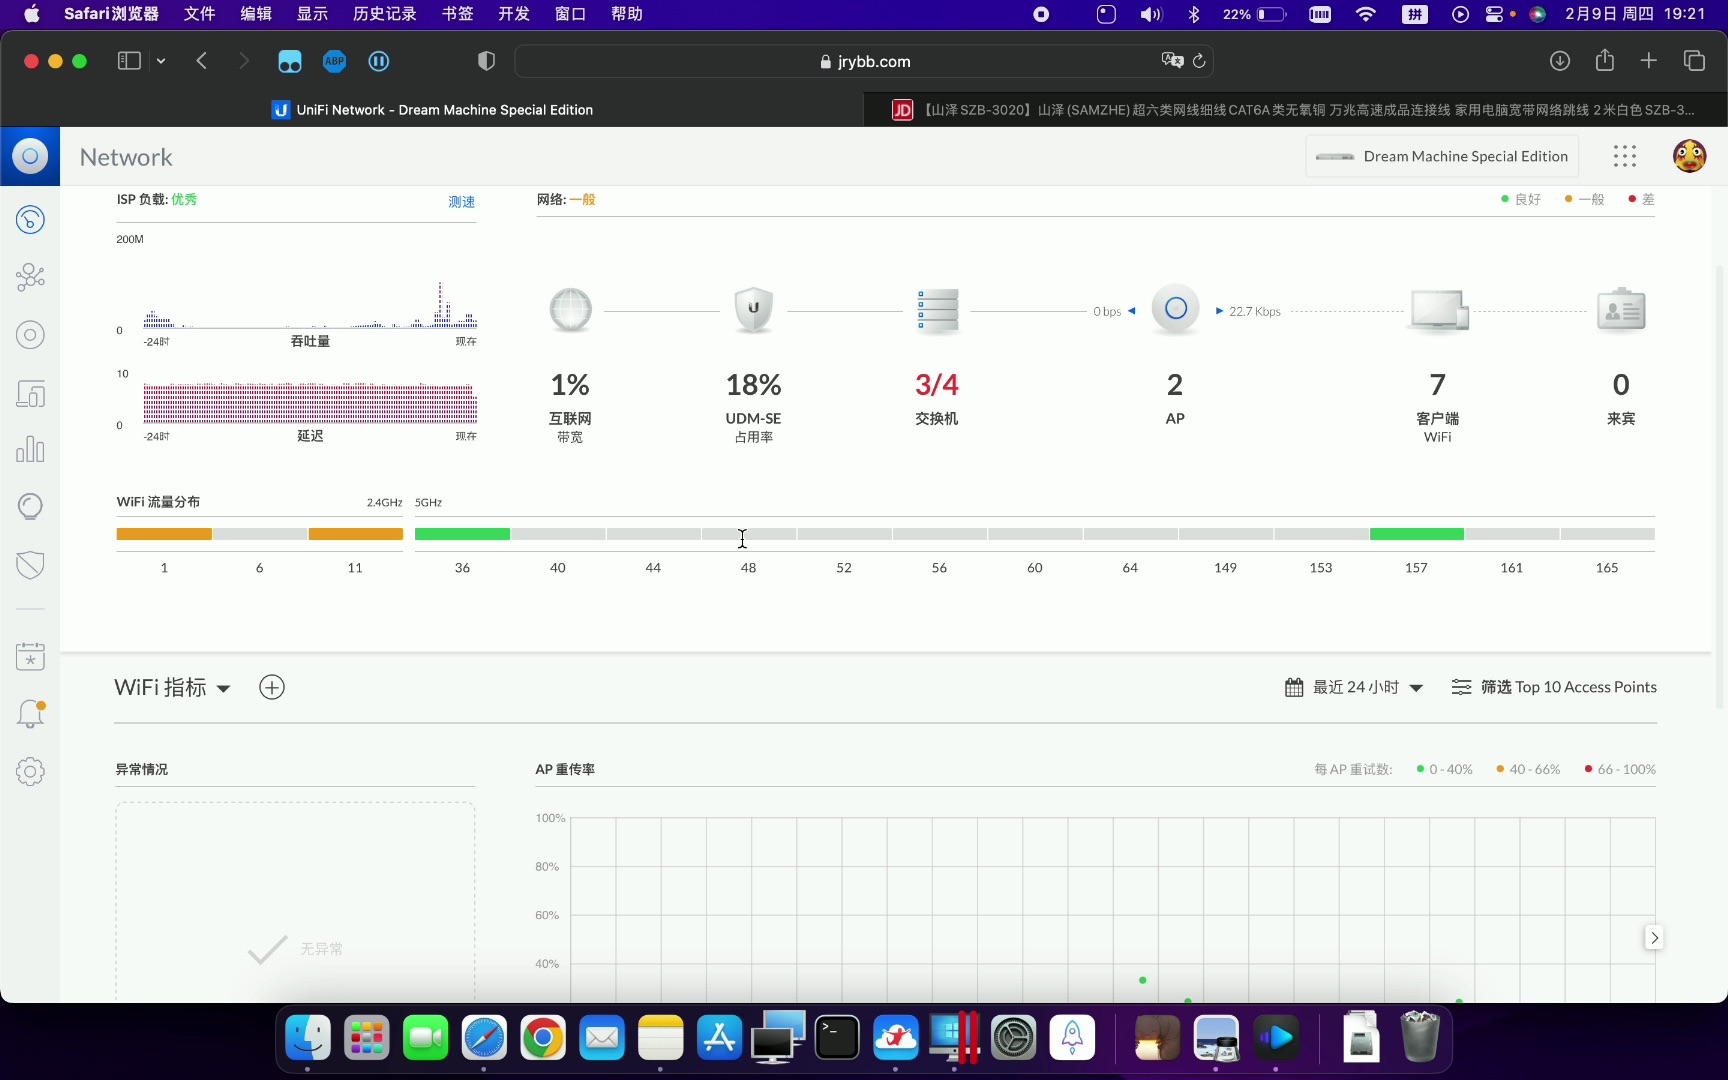Click the channel 36 green 5GHz bar
1728x1080 pixels.
(462, 534)
